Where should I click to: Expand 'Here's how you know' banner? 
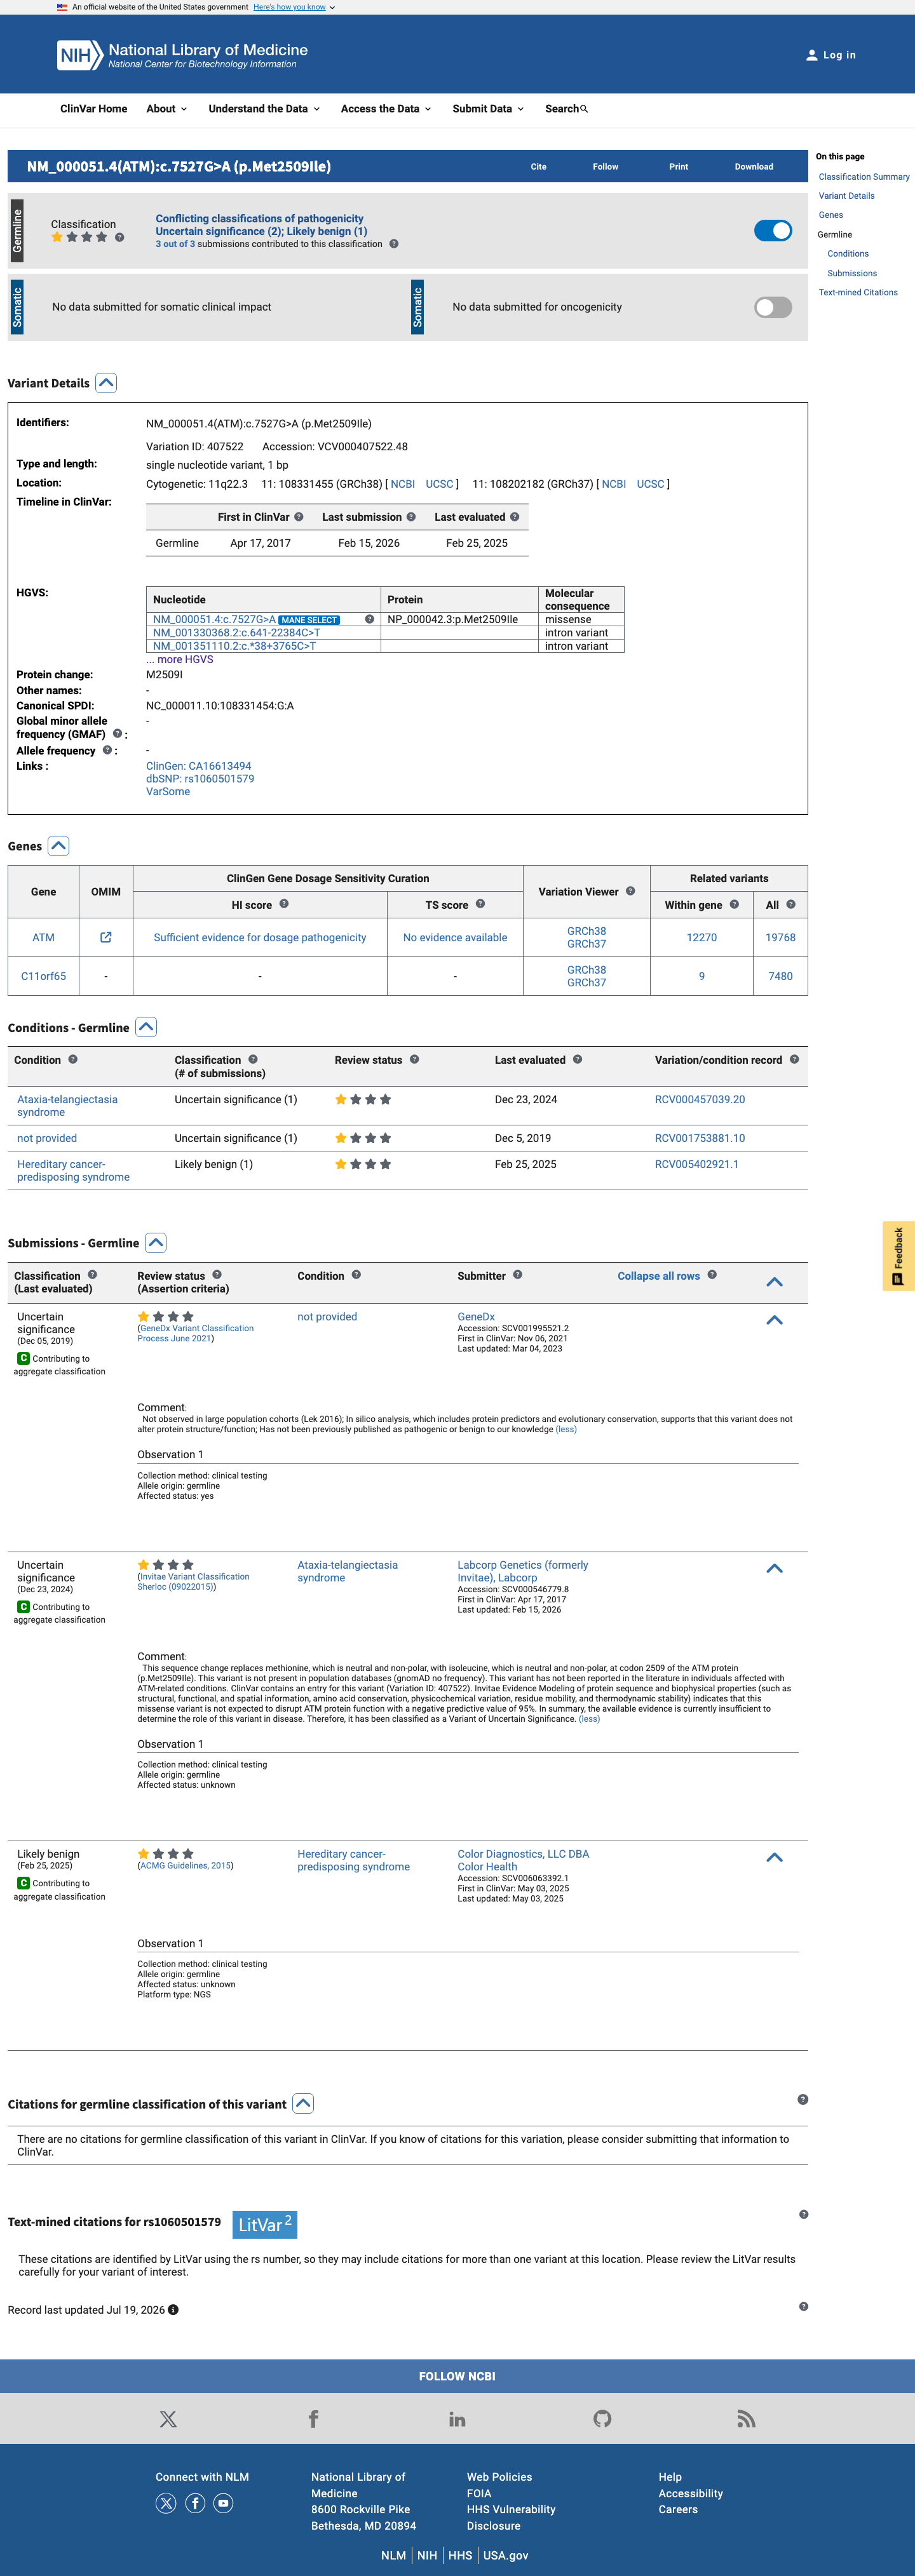click(294, 7)
